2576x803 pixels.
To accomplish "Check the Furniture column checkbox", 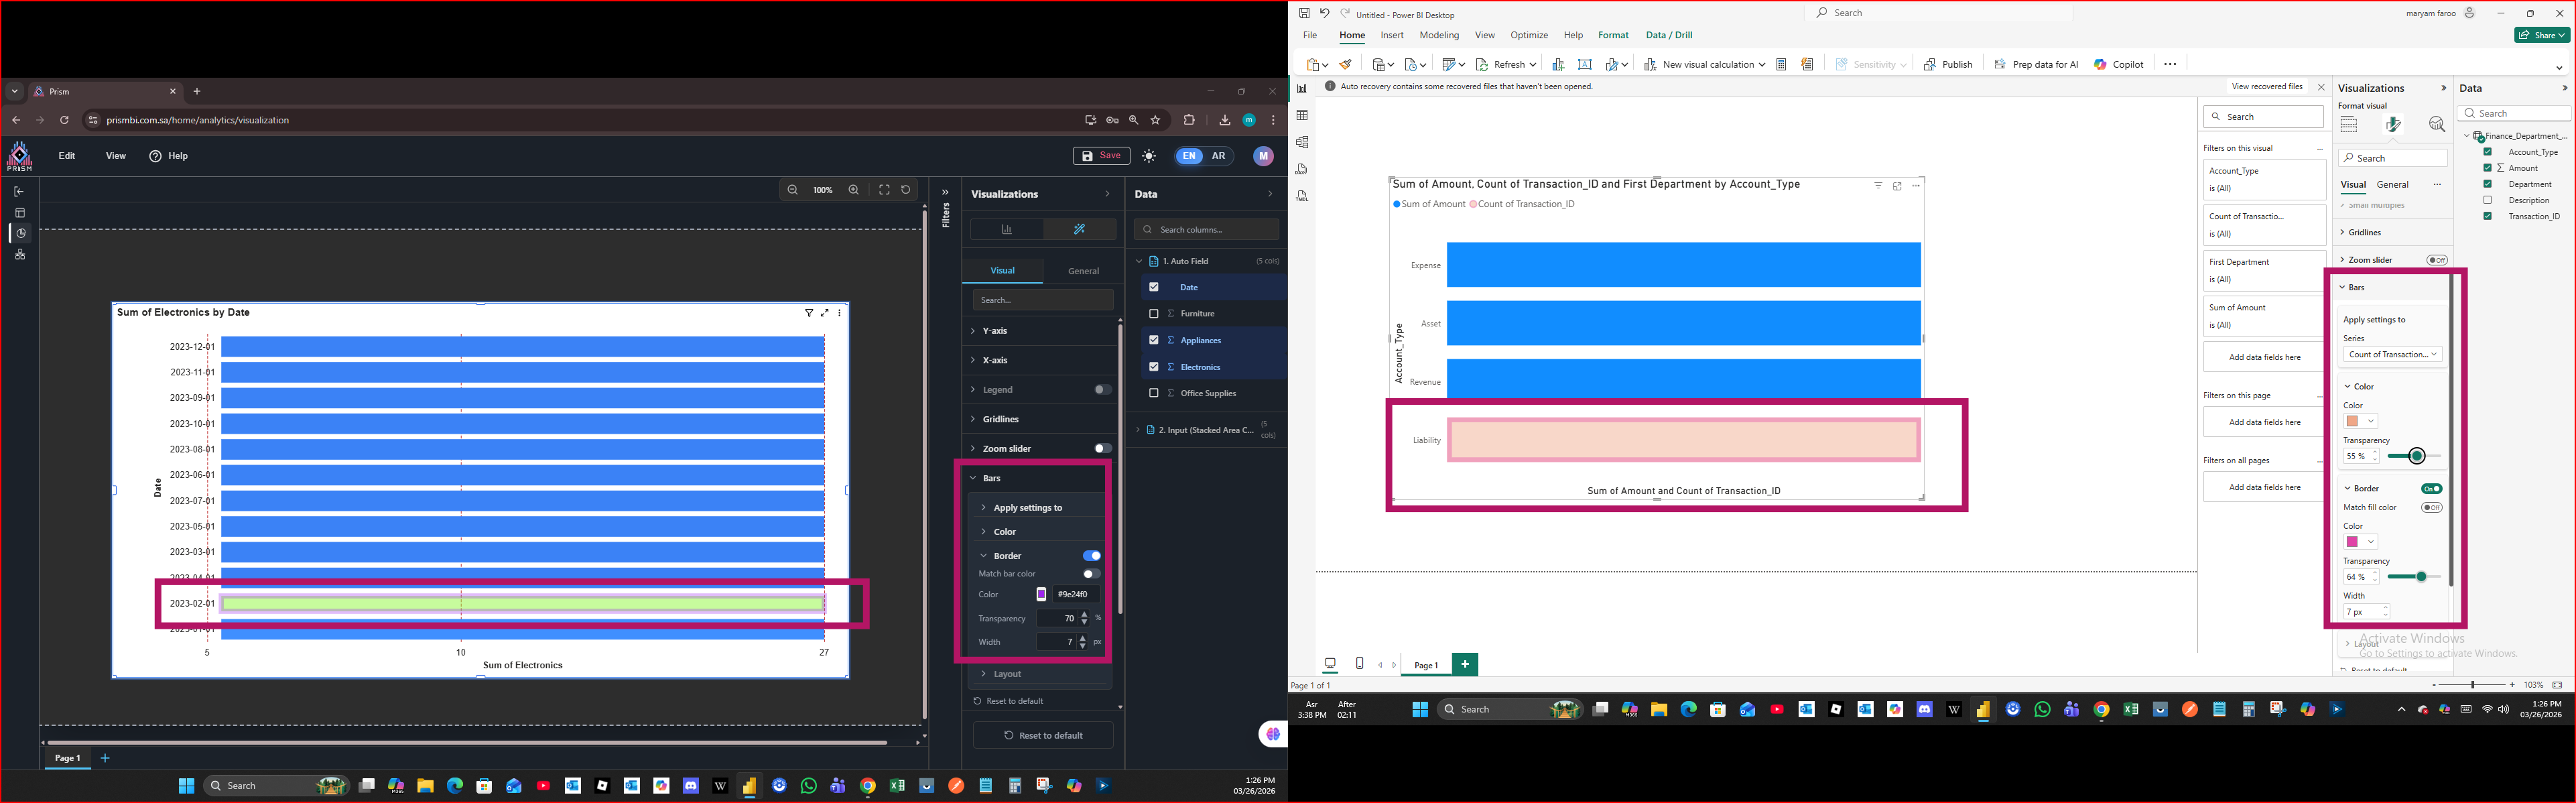I will point(1153,314).
